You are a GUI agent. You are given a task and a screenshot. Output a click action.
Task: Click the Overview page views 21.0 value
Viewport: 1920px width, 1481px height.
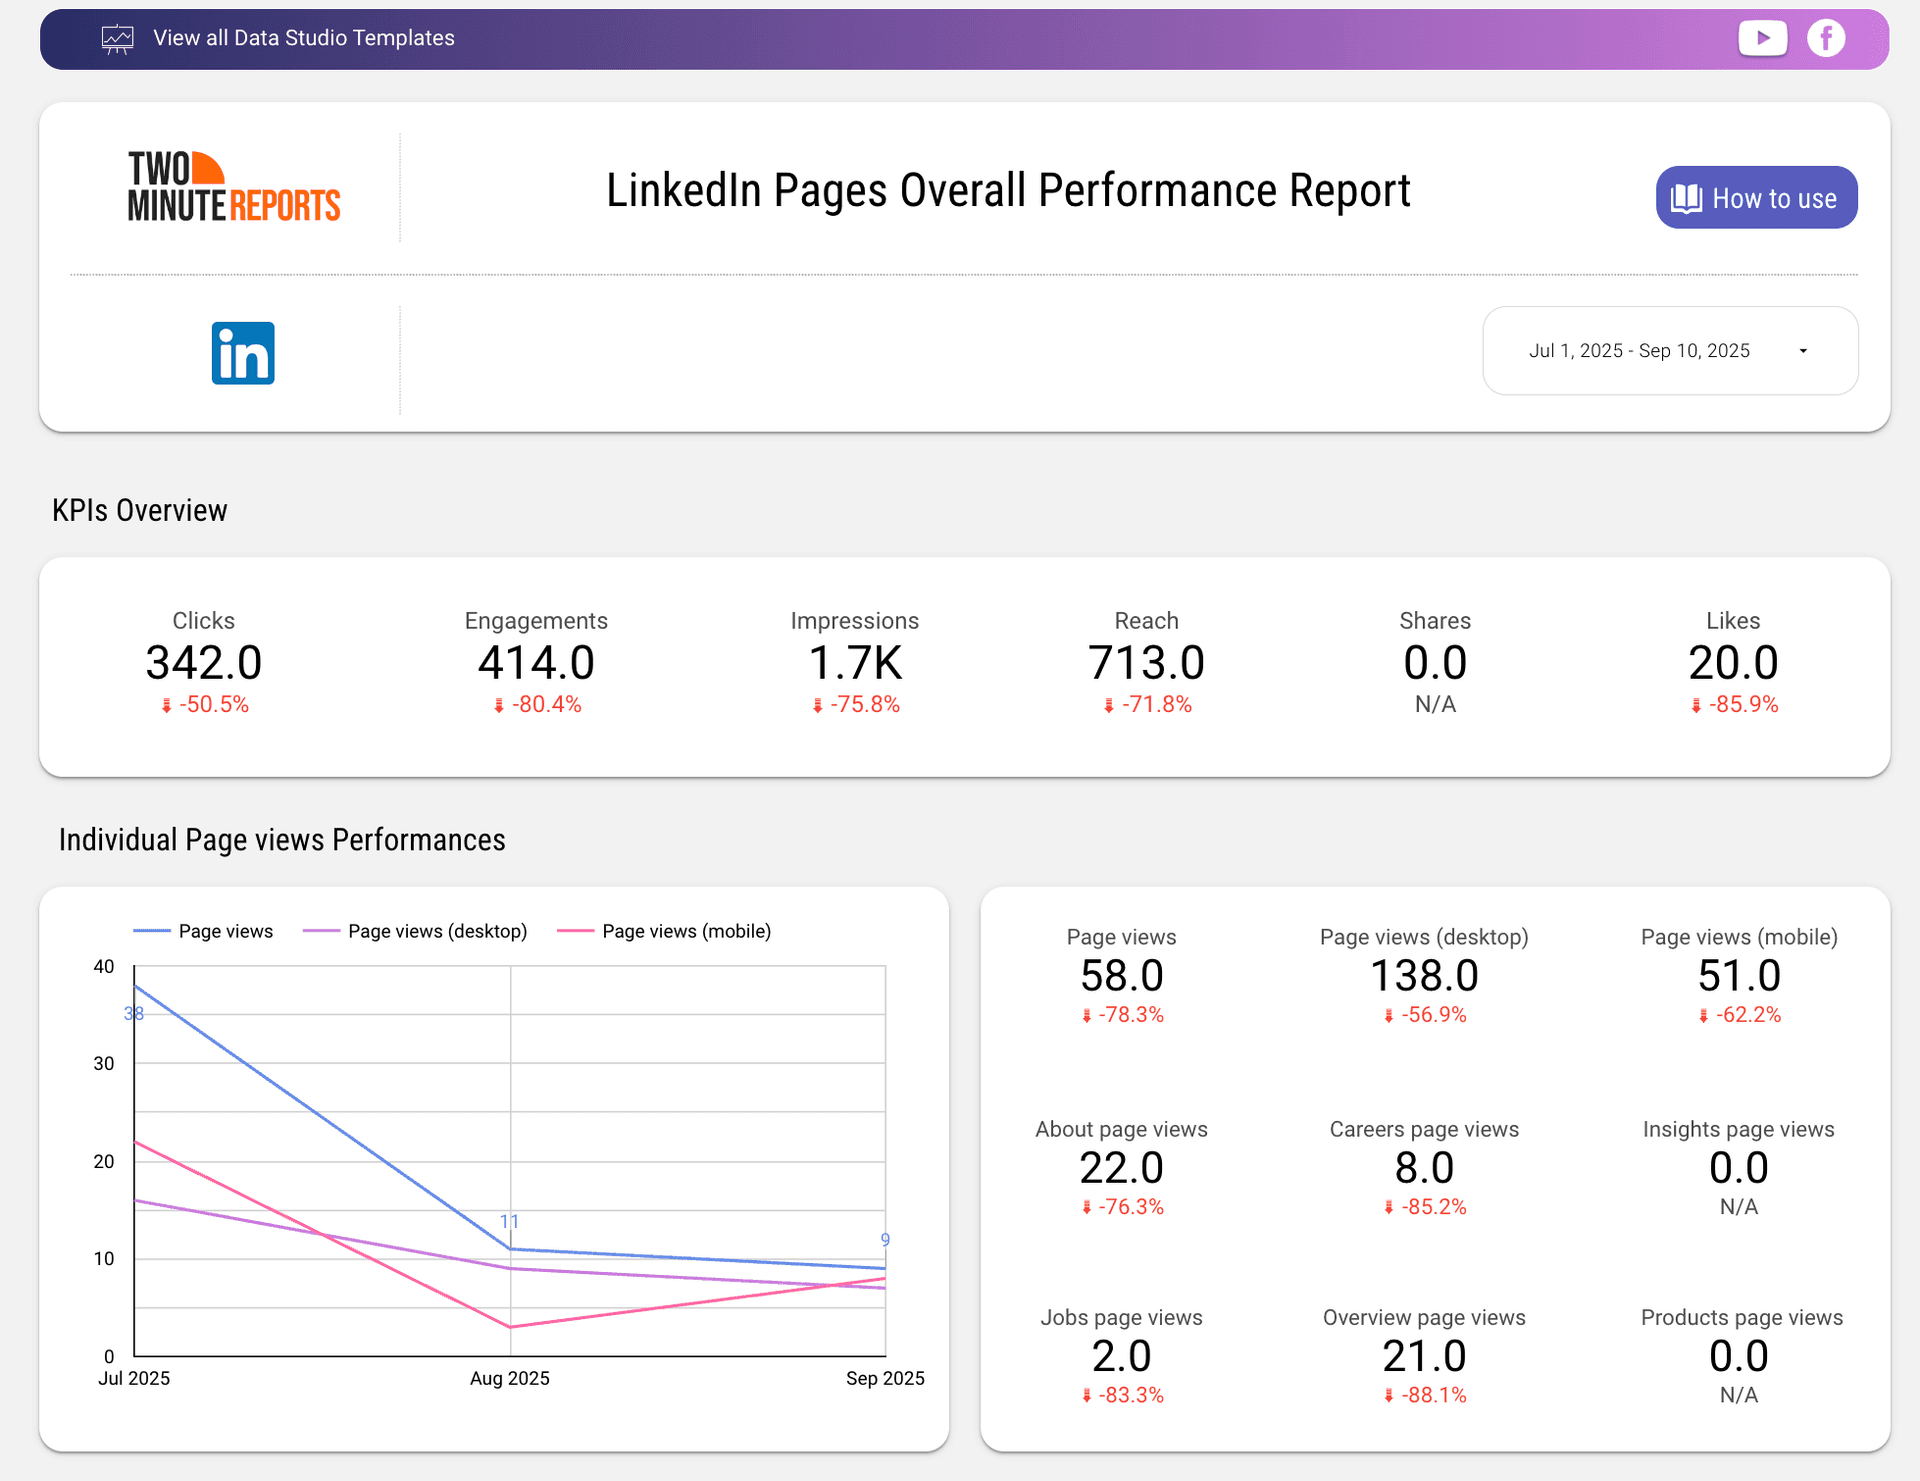(x=1424, y=1356)
